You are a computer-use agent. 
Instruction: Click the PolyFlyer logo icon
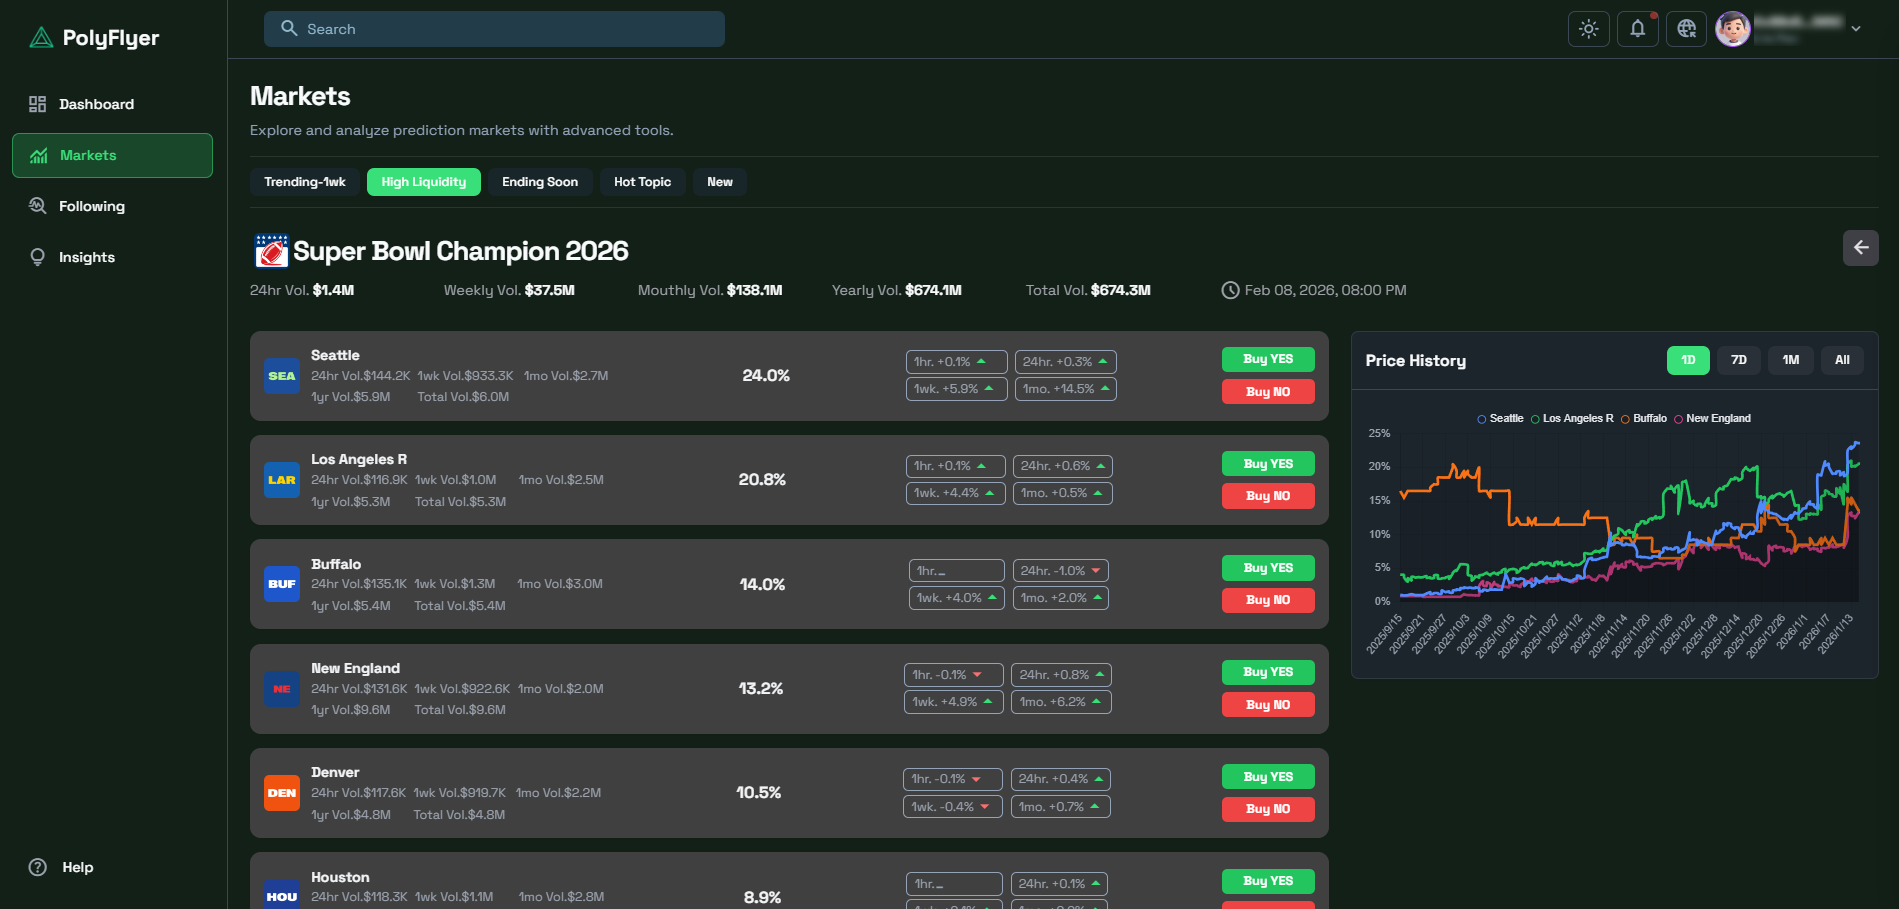(x=40, y=37)
